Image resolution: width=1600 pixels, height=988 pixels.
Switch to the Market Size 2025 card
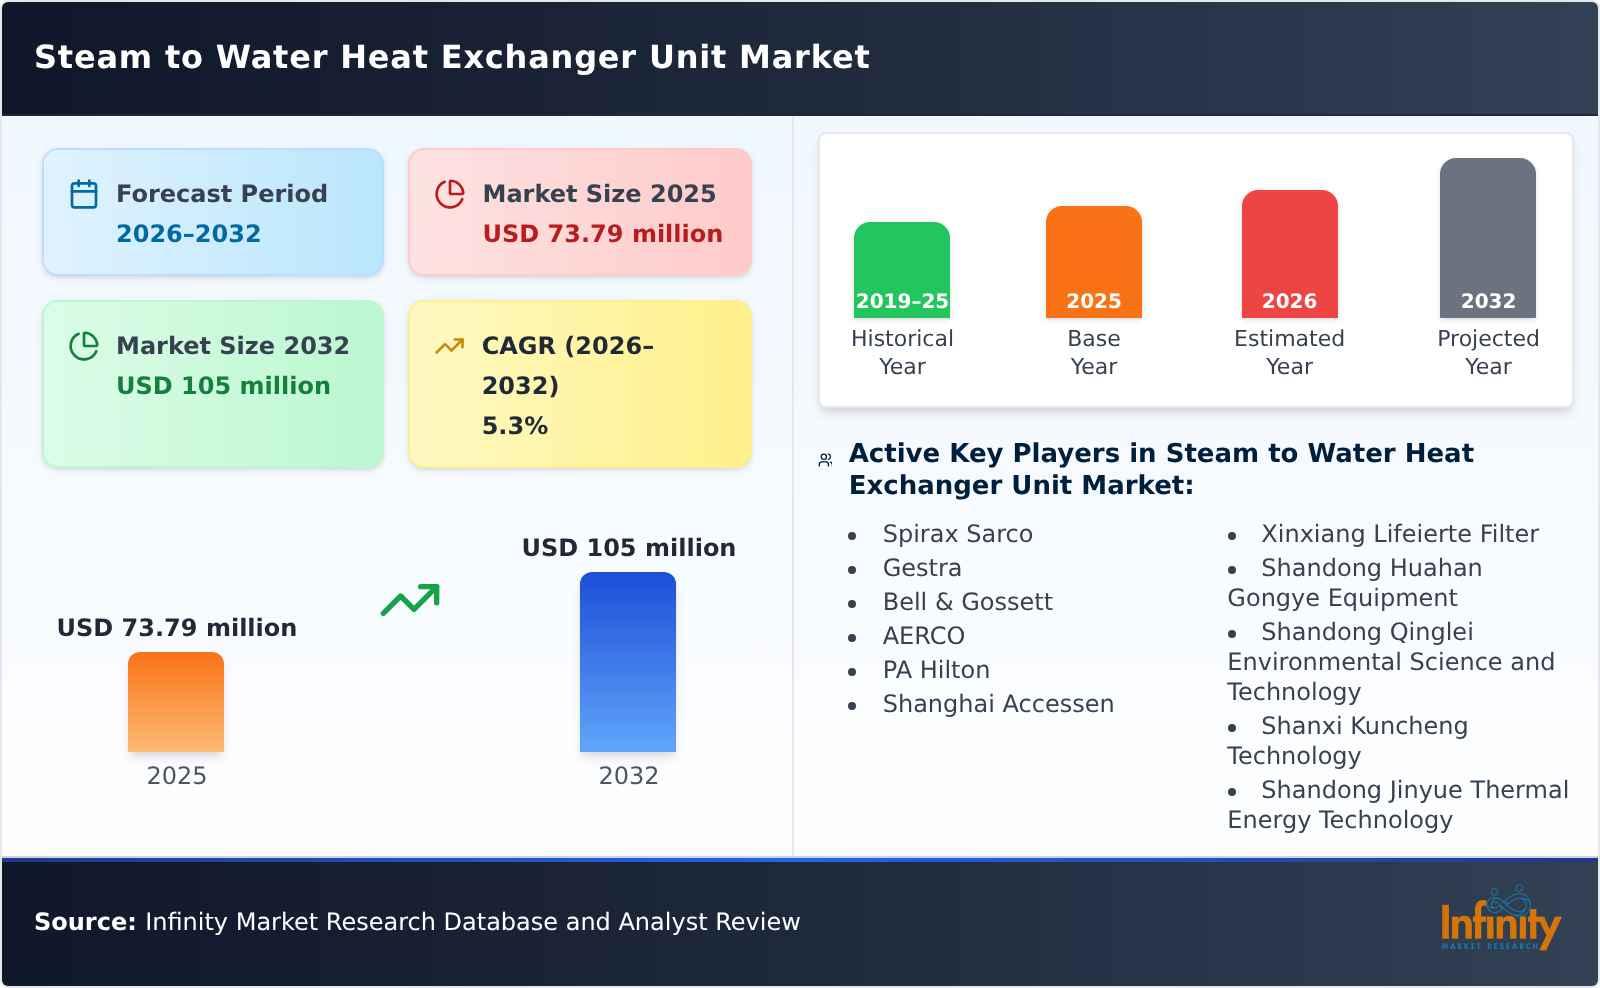(578, 212)
